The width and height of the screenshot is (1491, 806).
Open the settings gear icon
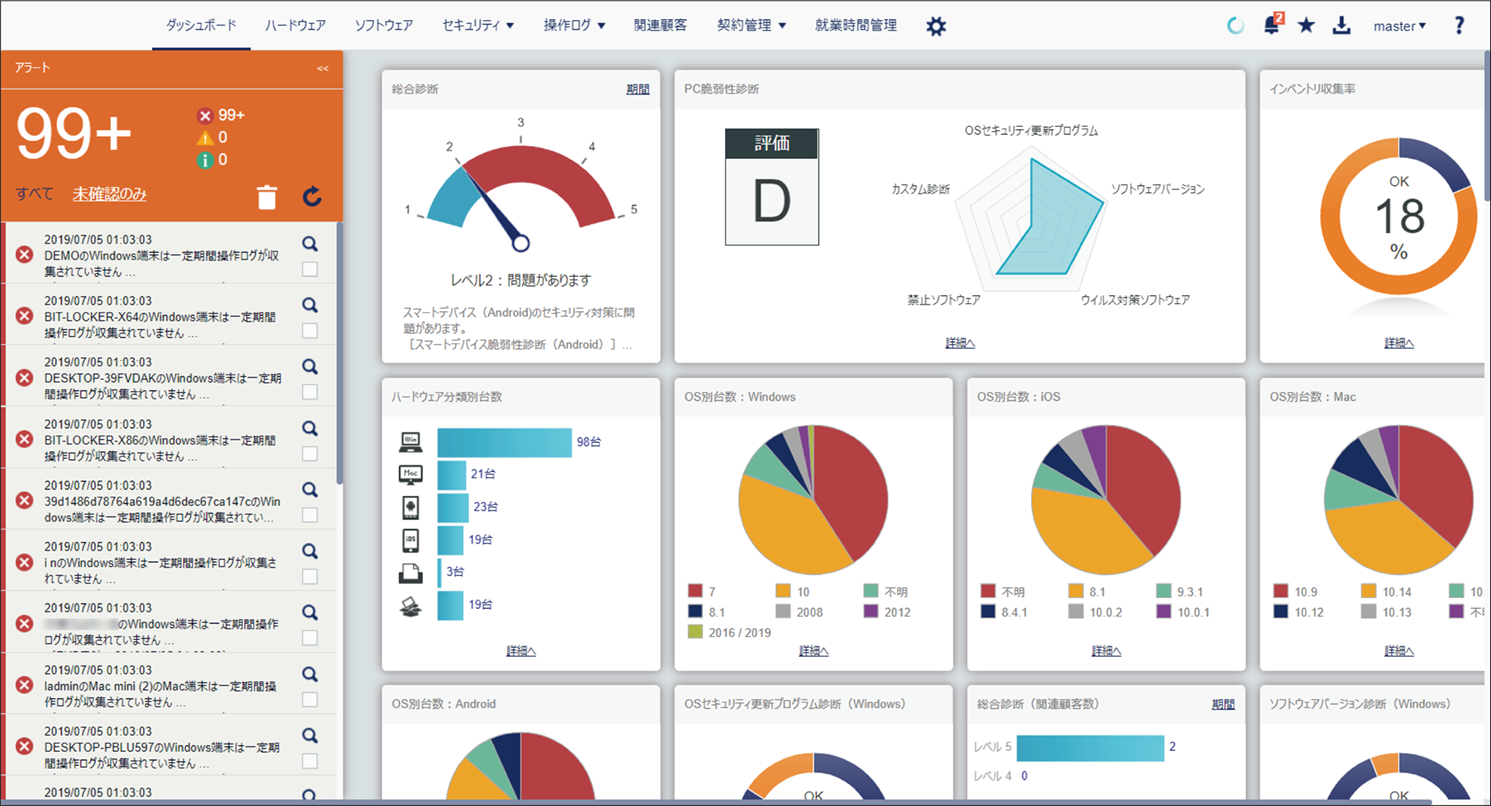936,27
